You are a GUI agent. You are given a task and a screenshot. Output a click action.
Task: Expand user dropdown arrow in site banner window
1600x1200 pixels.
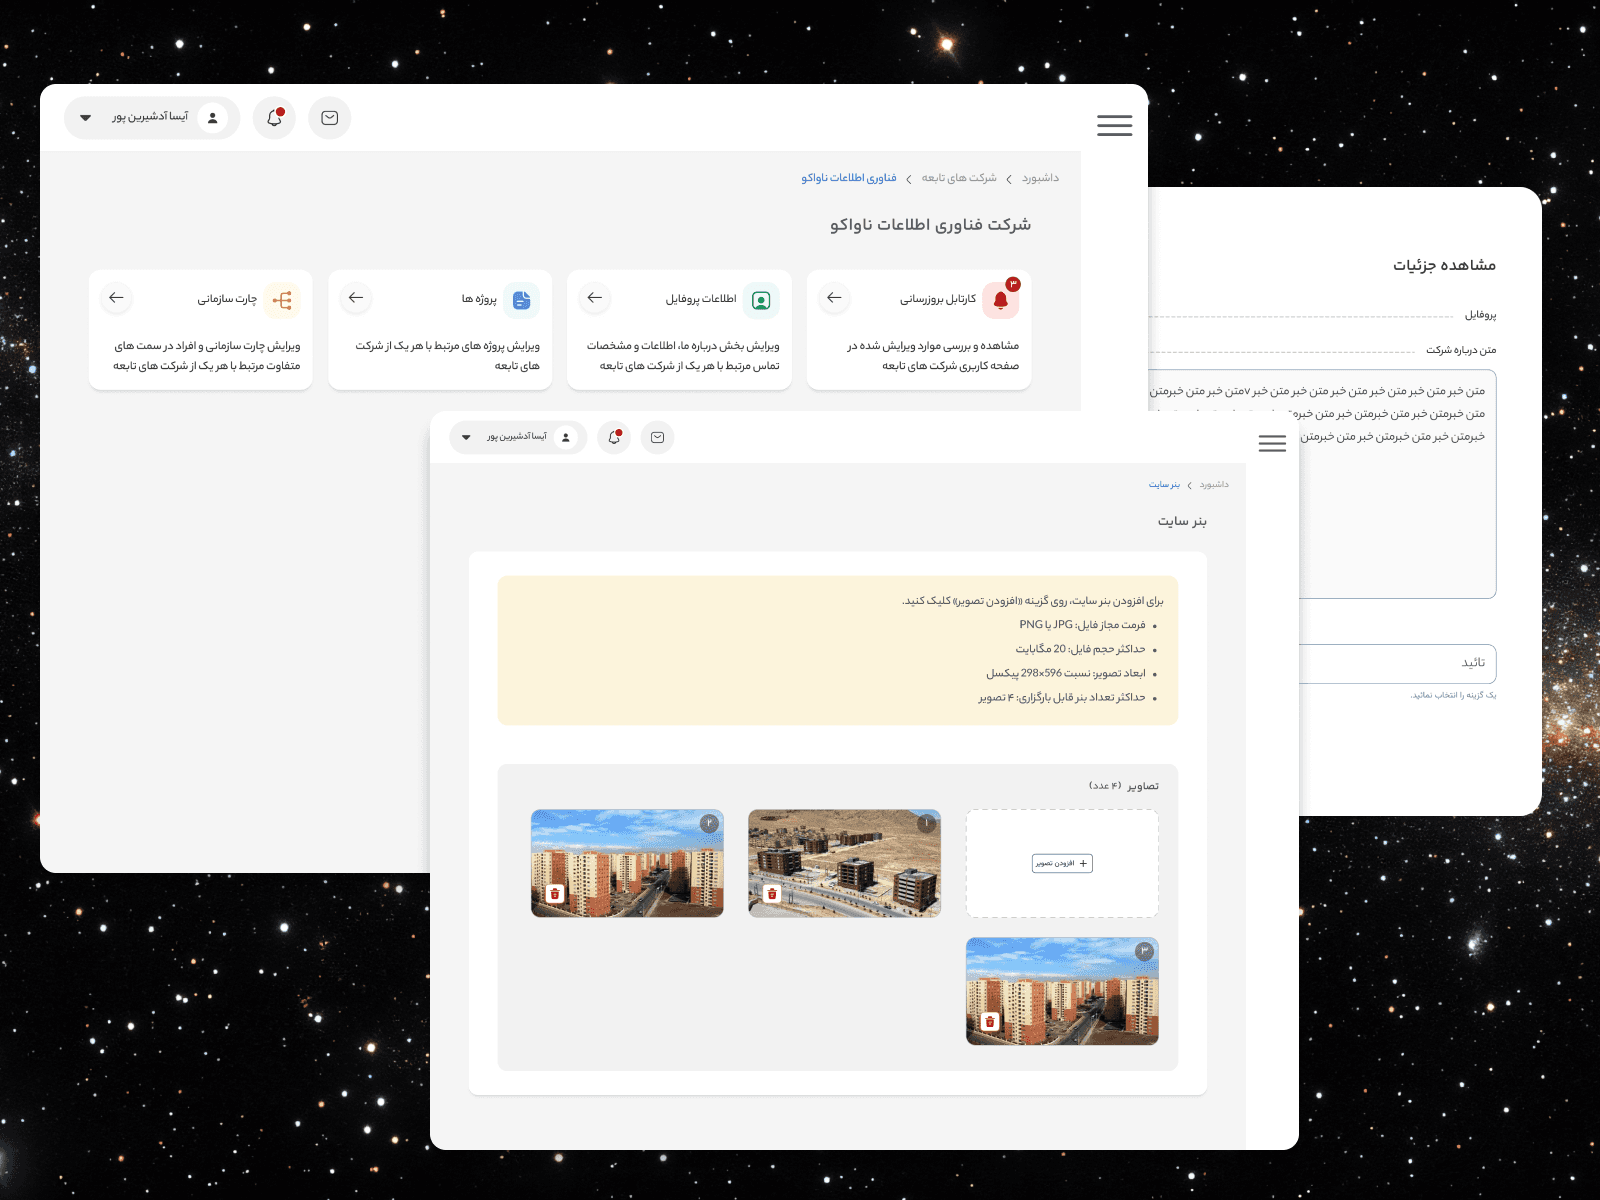coord(466,437)
